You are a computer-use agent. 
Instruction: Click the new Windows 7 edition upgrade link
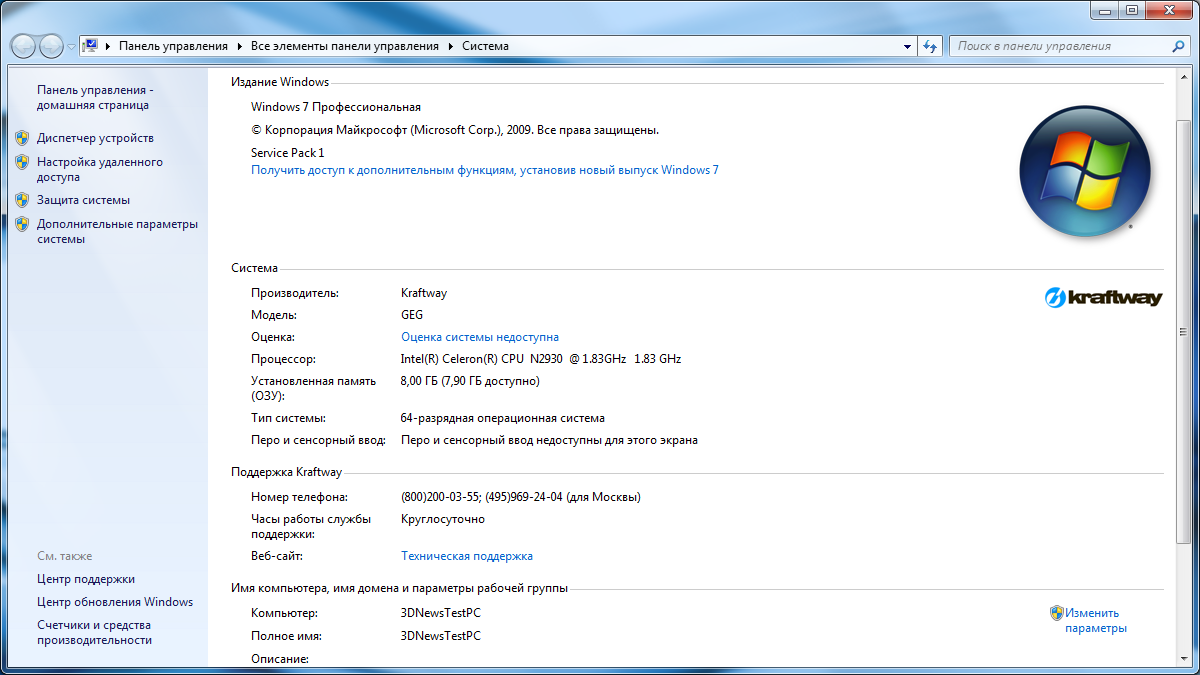pos(485,170)
